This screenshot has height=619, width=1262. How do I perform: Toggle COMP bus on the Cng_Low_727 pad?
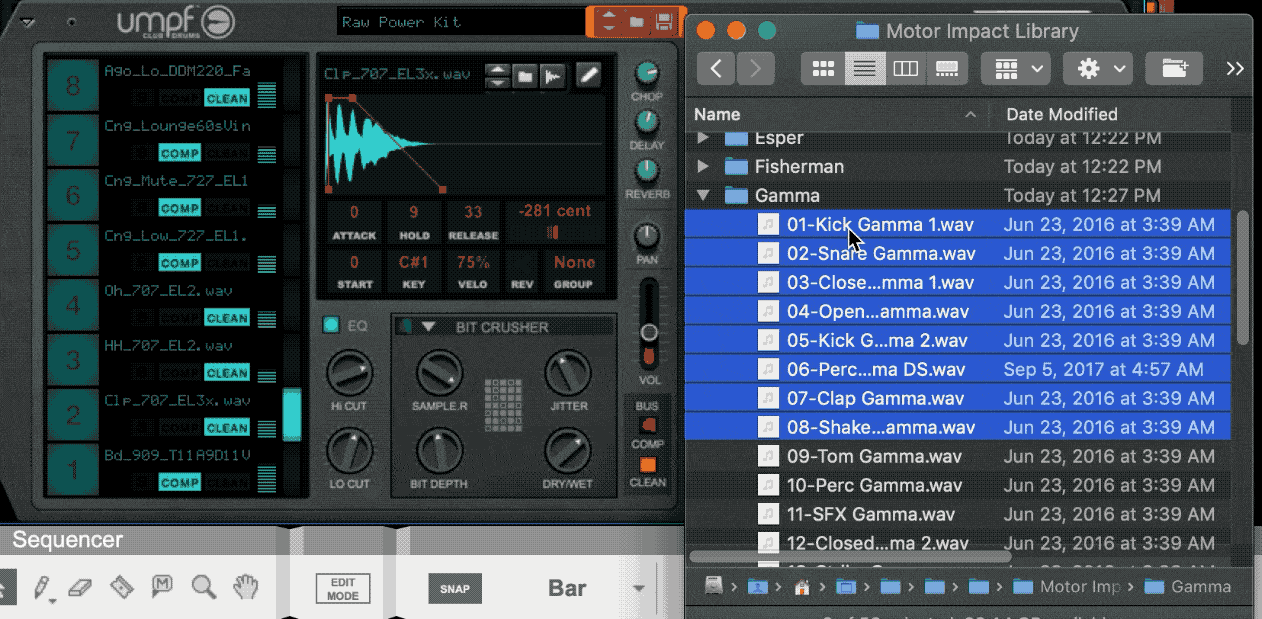coord(180,263)
